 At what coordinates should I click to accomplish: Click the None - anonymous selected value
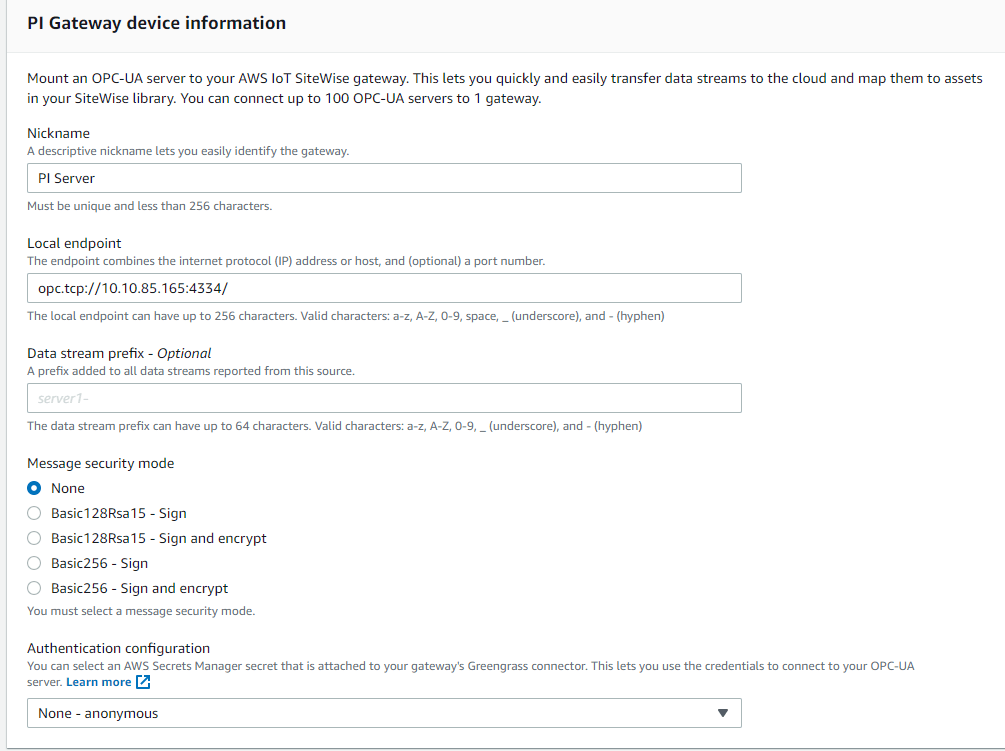98,713
